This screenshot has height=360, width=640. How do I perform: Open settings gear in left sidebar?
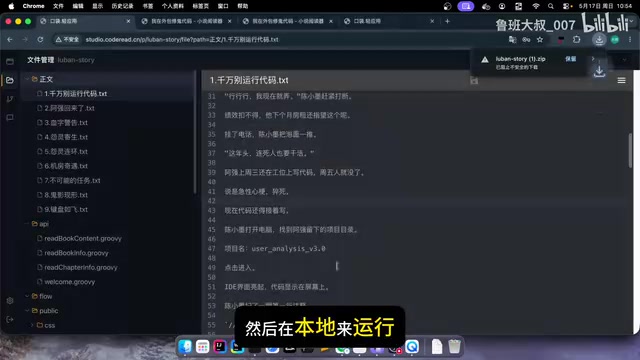(10, 300)
